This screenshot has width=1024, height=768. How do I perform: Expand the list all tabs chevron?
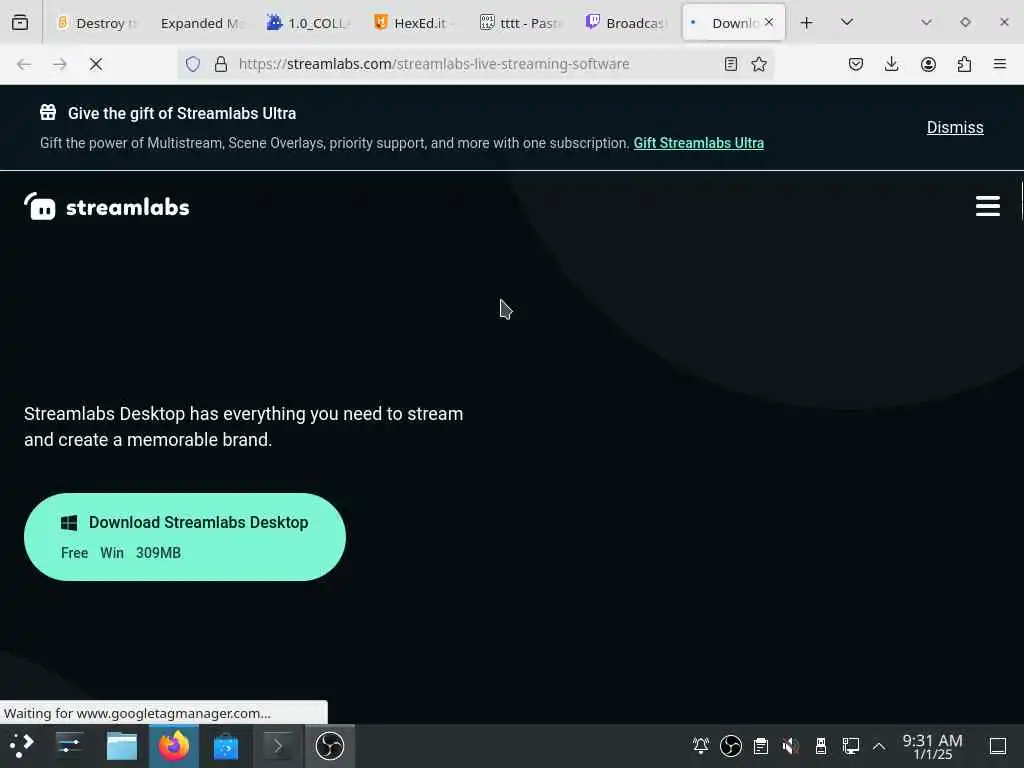846,22
